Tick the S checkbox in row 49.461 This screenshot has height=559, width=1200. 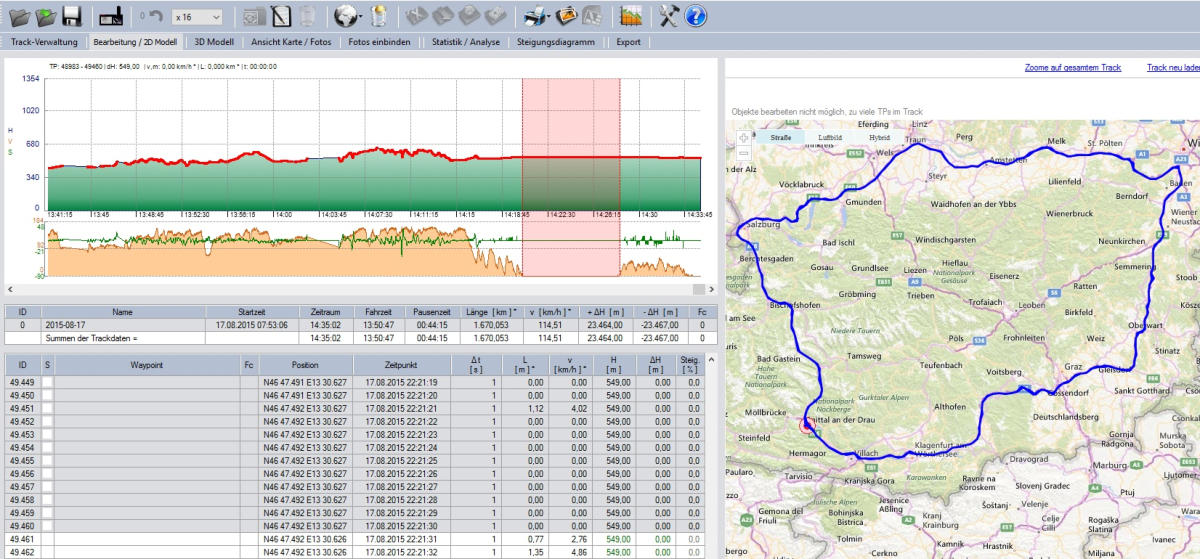pyautogui.click(x=47, y=538)
